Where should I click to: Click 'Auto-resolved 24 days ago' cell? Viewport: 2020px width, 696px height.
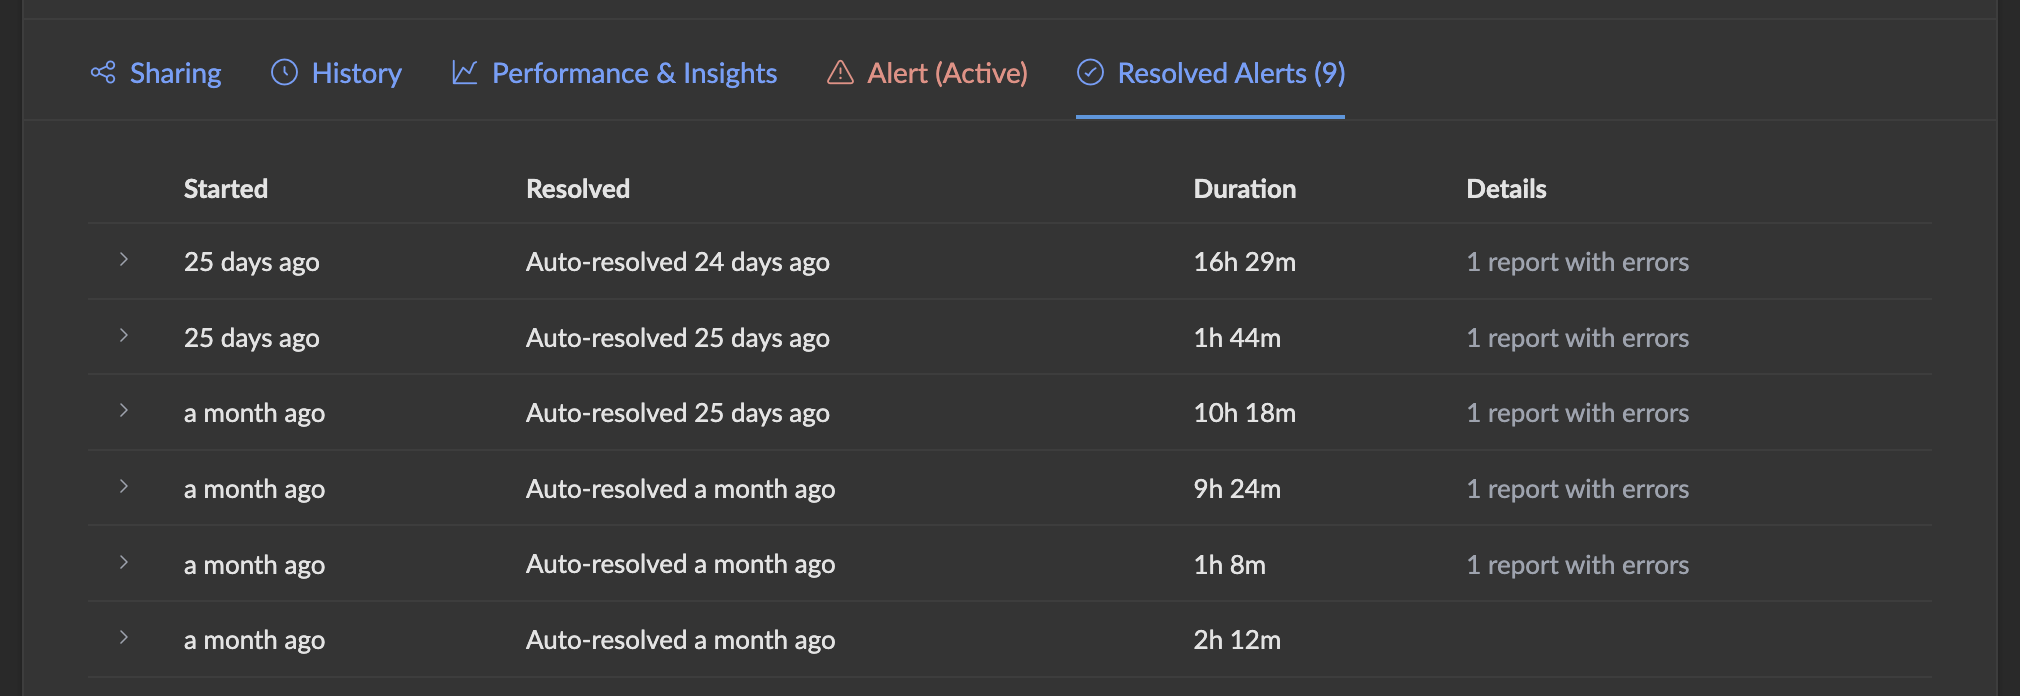(678, 262)
